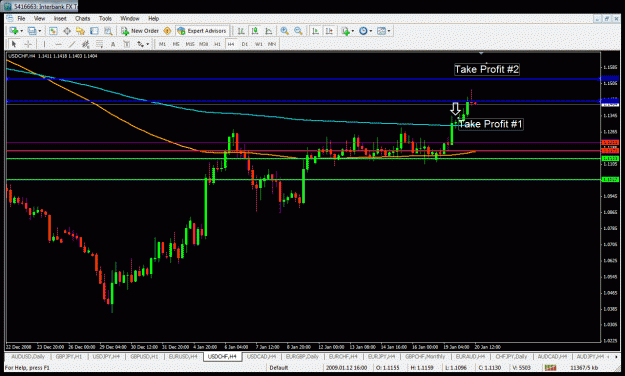
Task: Switch chart to candlesticks mode
Action: pos(255,31)
